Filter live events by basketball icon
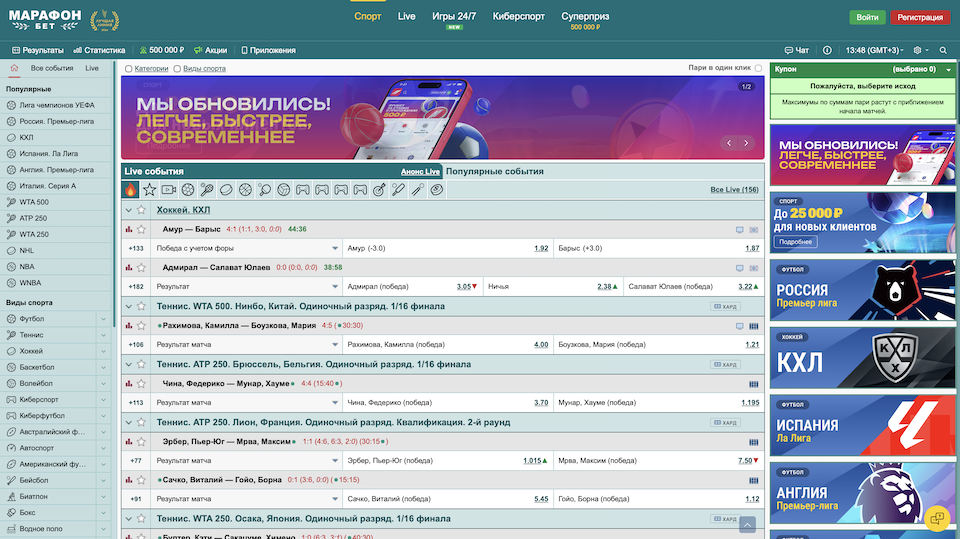Screen dimensions: 960x539 pos(246,190)
